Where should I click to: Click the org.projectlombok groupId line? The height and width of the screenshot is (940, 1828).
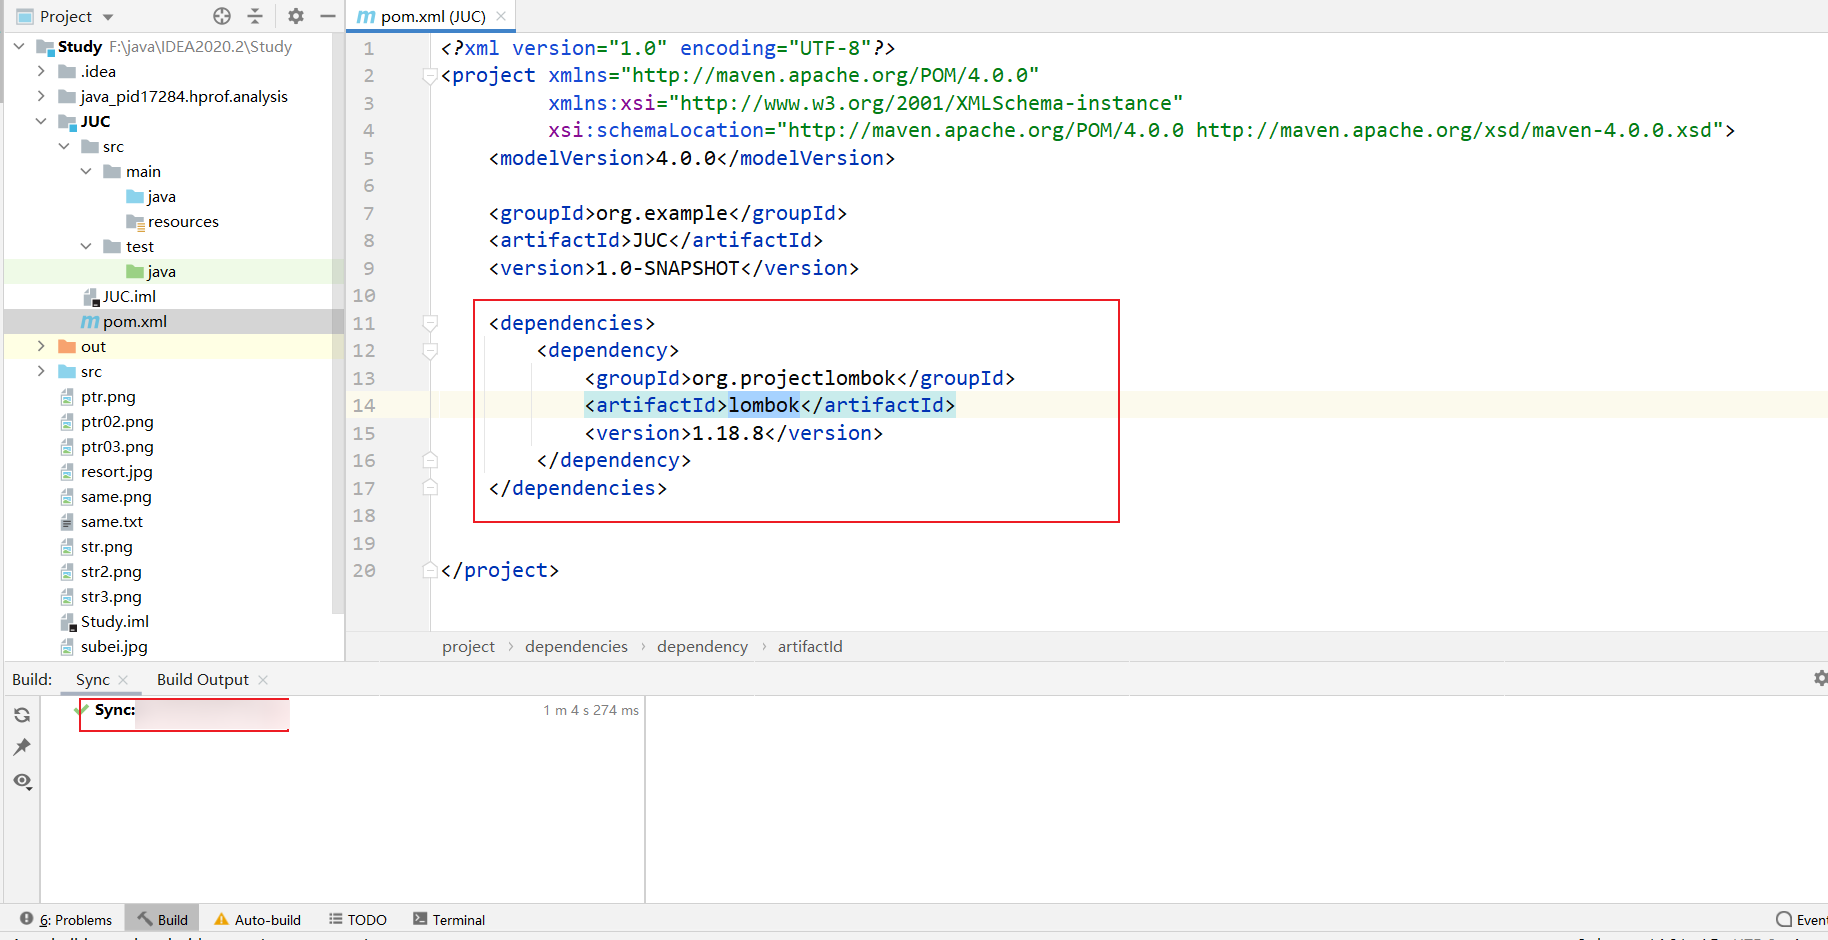[799, 378]
